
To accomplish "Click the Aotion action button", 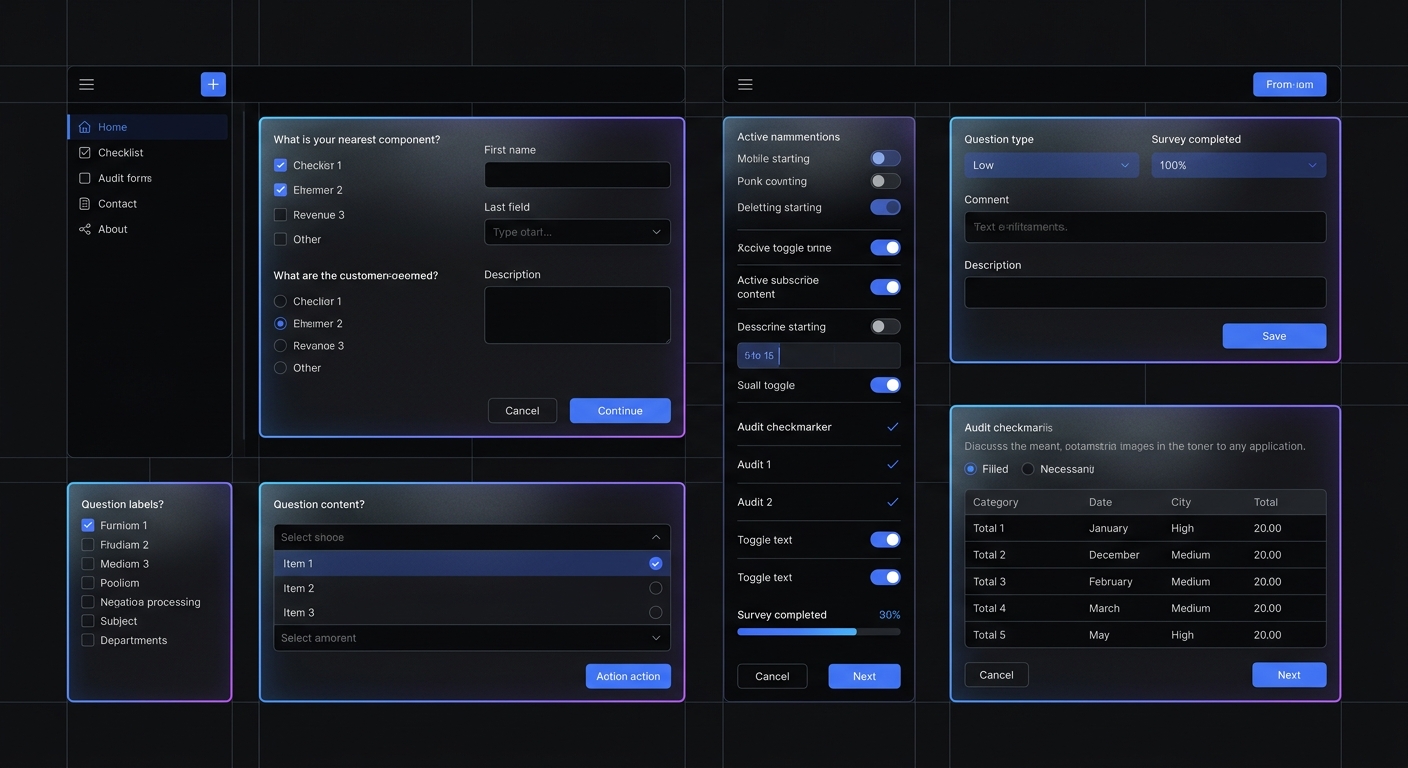I will click(x=628, y=676).
